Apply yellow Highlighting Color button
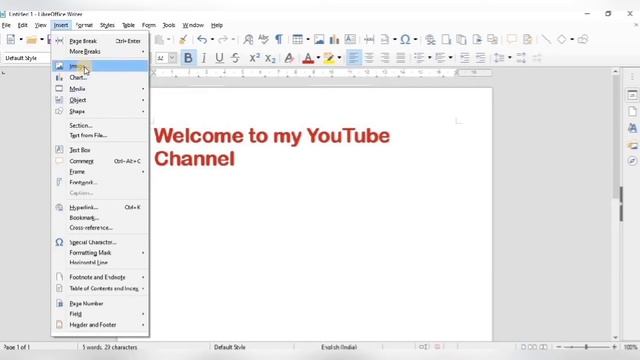Viewport: 640px width, 360px height. [329, 58]
